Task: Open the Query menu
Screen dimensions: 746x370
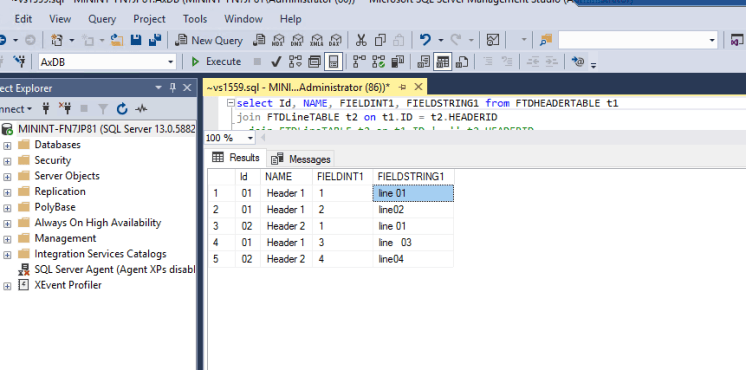Action: 102,19
